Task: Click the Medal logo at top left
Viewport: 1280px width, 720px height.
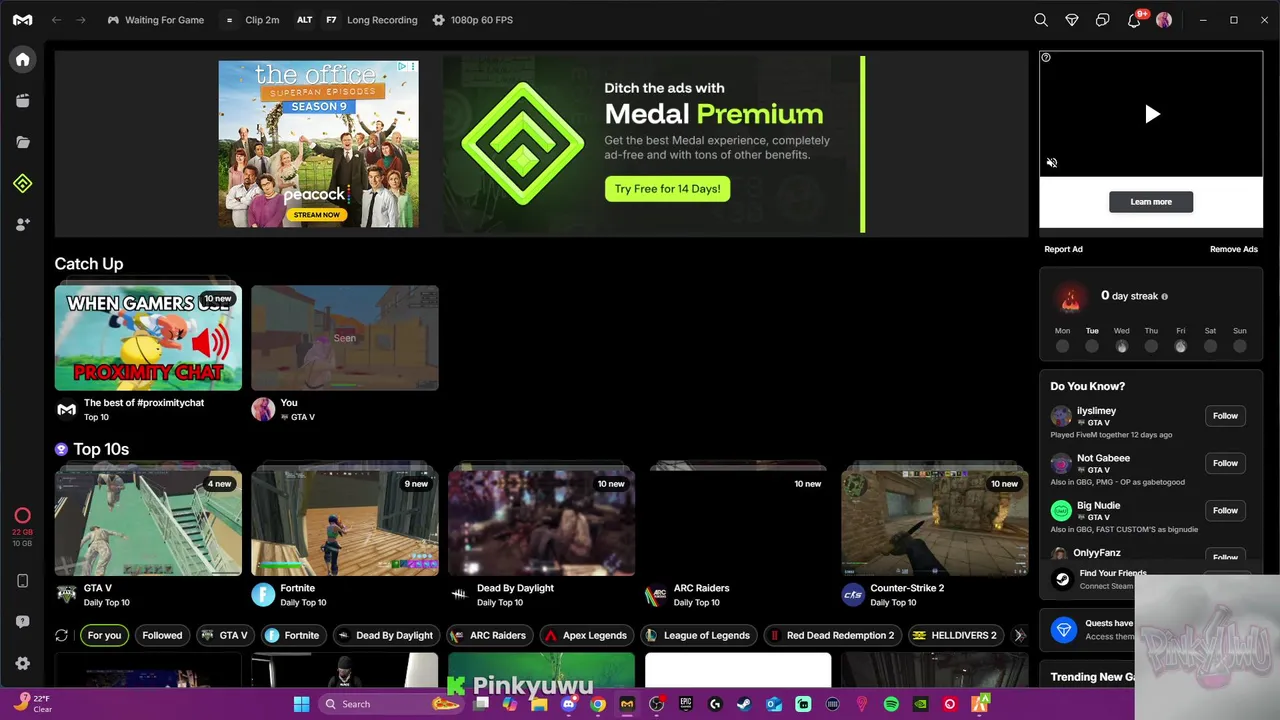Action: pos(22,20)
